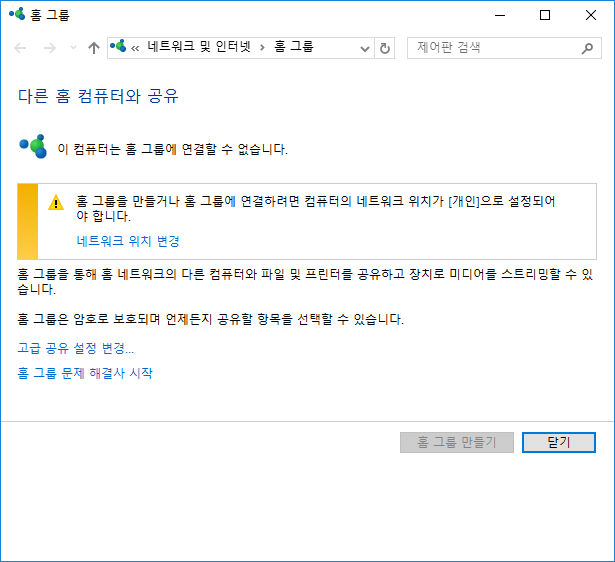Maximize the 홈 그룹 window

pyautogui.click(x=545, y=15)
